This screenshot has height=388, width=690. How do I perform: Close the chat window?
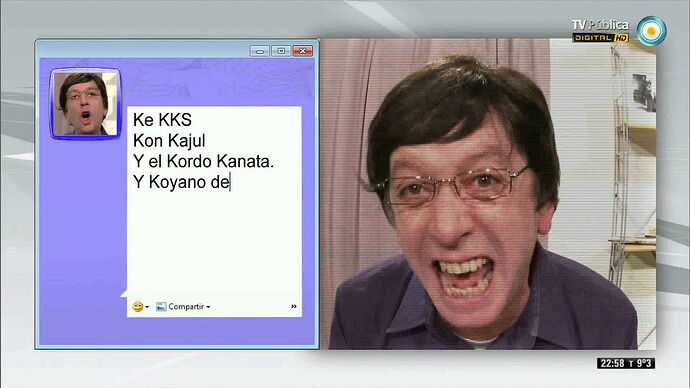coord(303,51)
